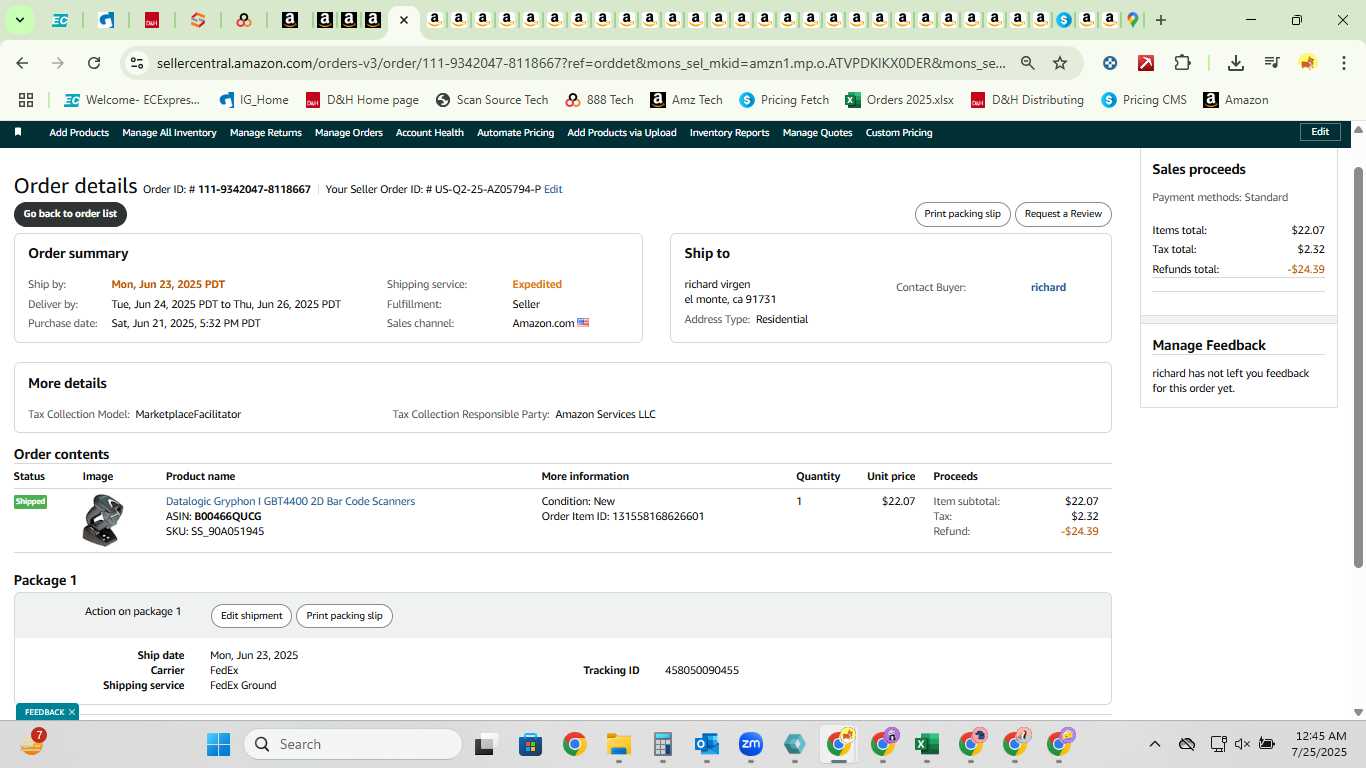Open a new browser tab

[1161, 20]
